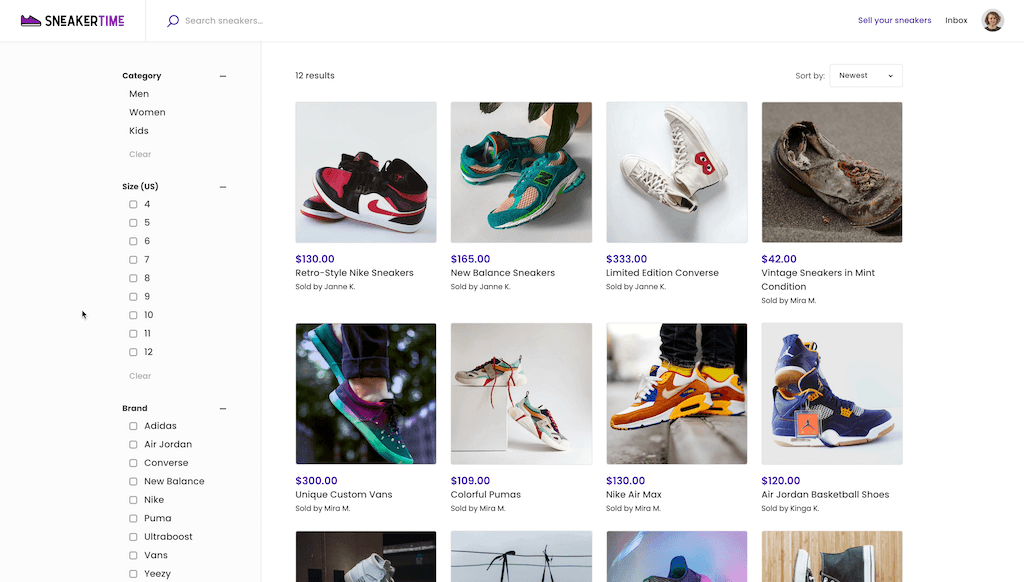Tick the New Balance brand checkbox
This screenshot has height=582, width=1024.
(133, 481)
